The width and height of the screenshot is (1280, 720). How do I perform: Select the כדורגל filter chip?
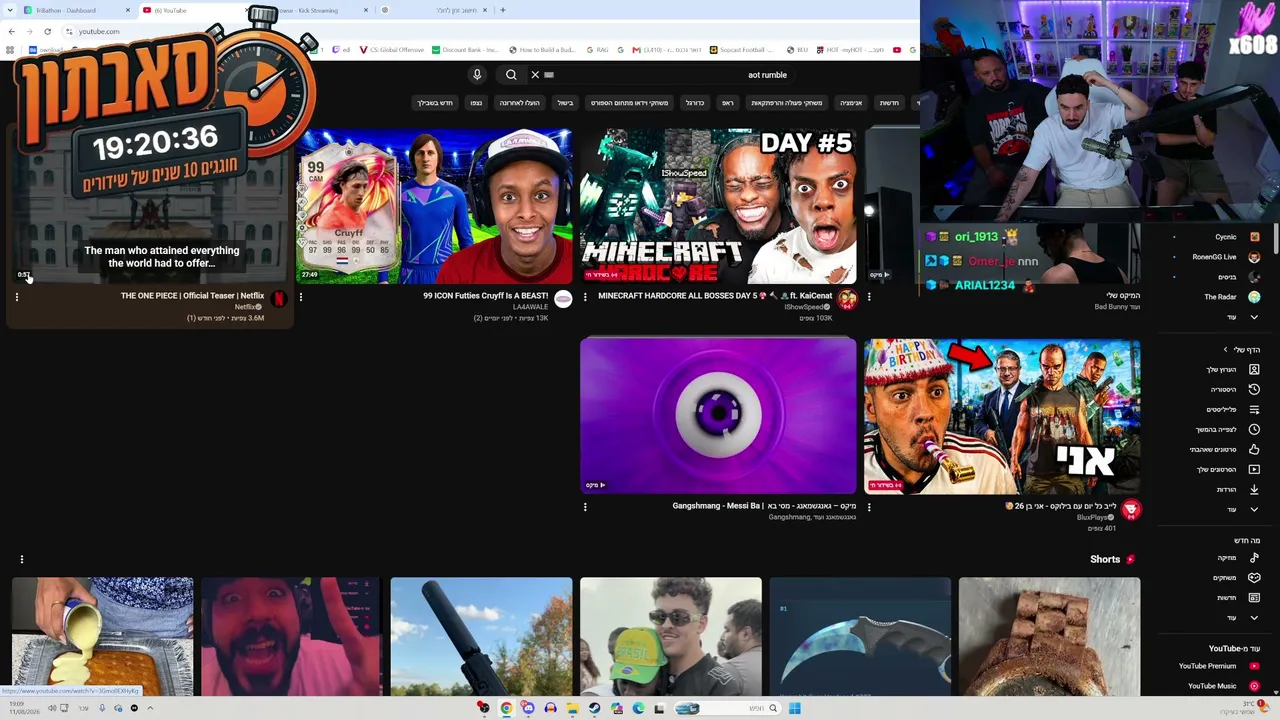point(695,103)
